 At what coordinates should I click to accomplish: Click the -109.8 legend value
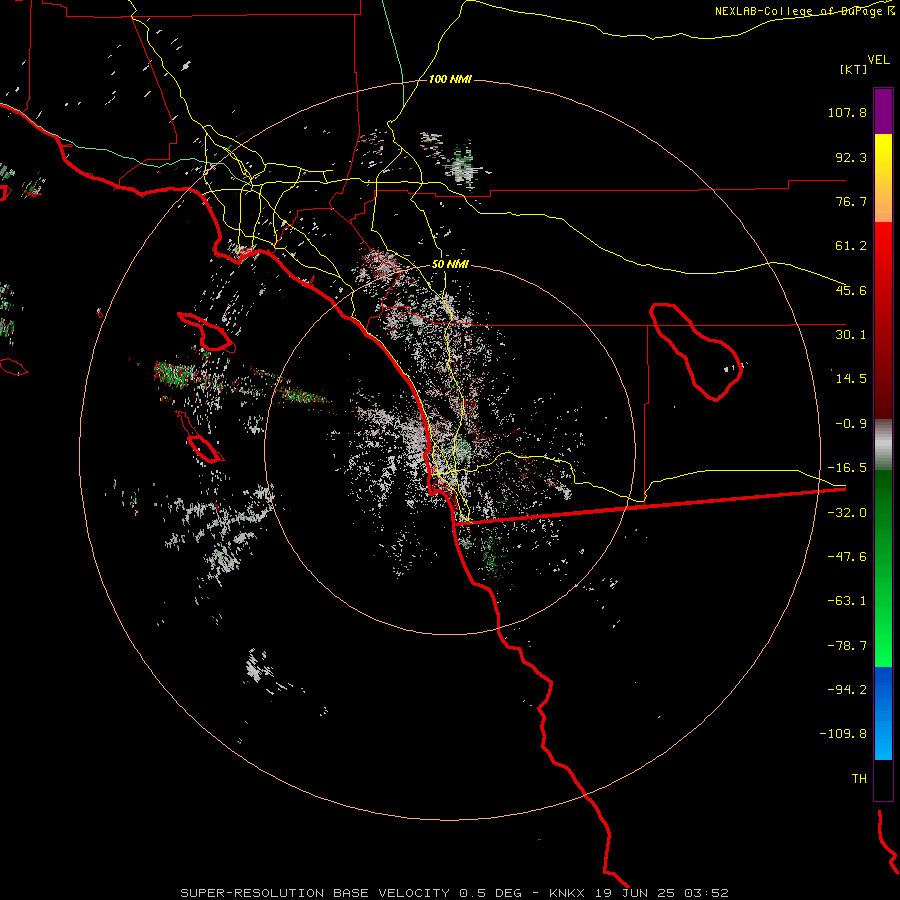point(843,734)
